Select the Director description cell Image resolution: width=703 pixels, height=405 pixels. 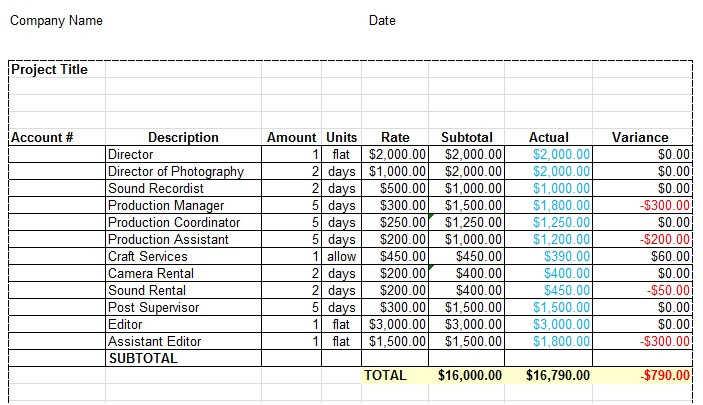183,154
